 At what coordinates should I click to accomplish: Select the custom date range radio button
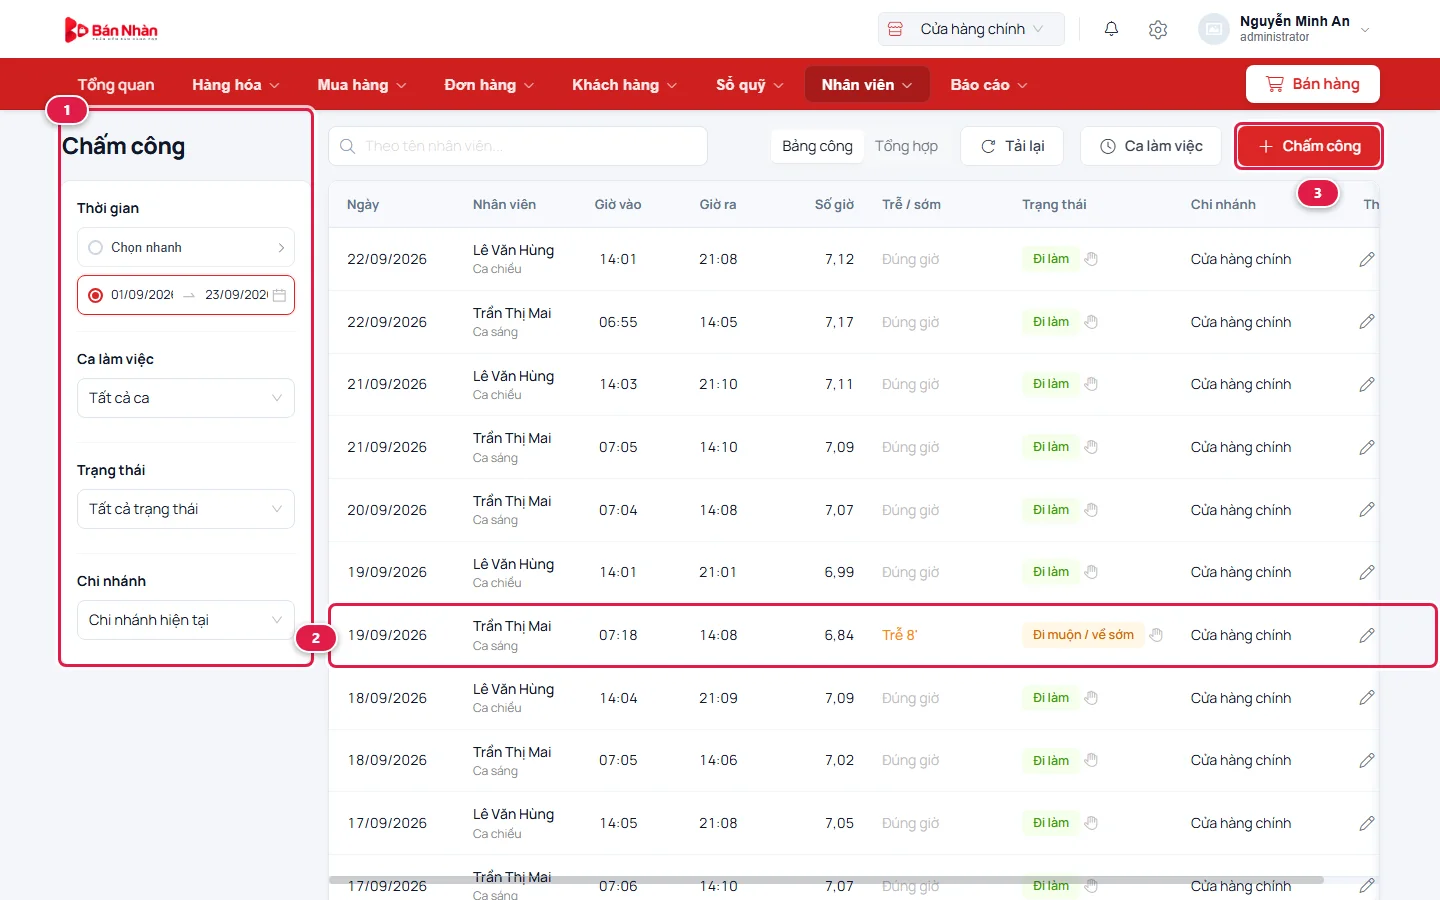tap(96, 295)
